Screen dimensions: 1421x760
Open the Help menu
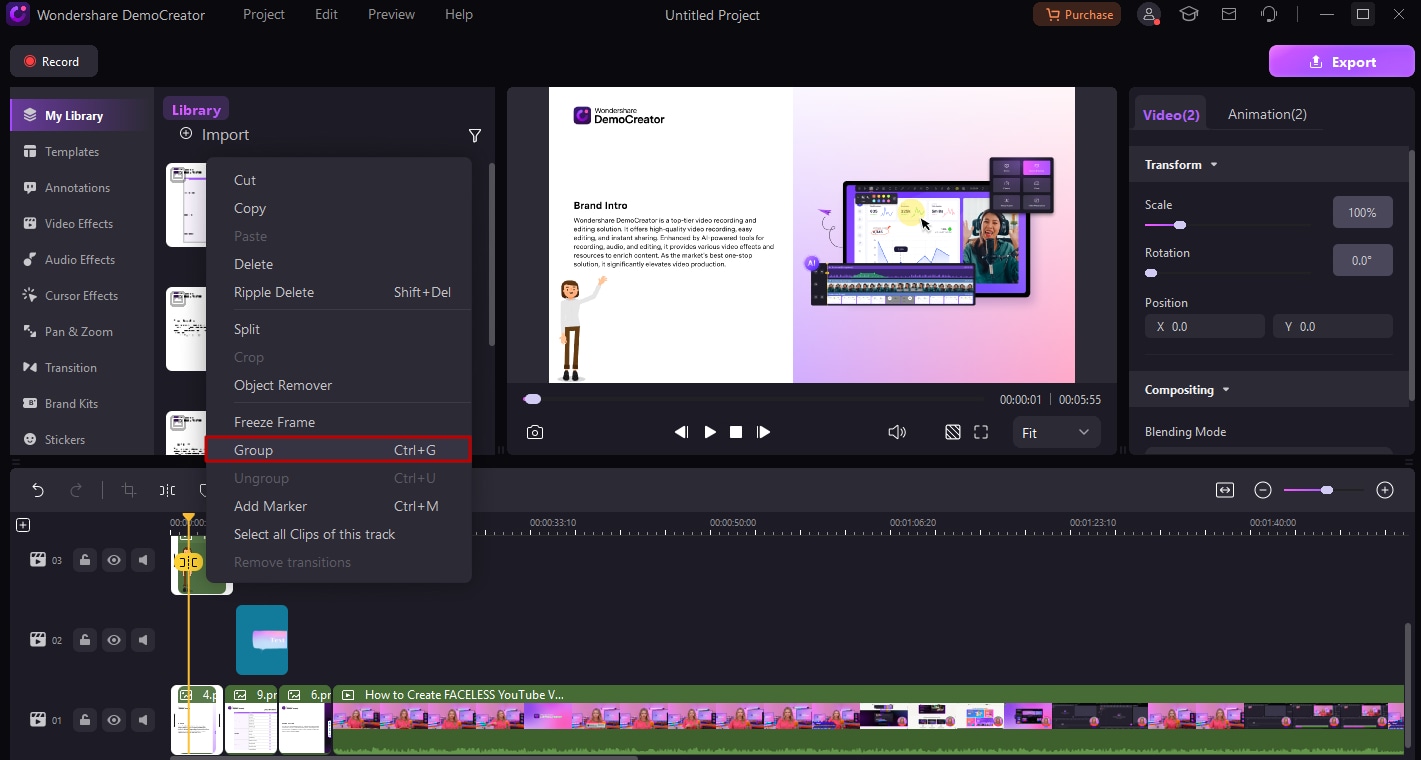coord(459,15)
